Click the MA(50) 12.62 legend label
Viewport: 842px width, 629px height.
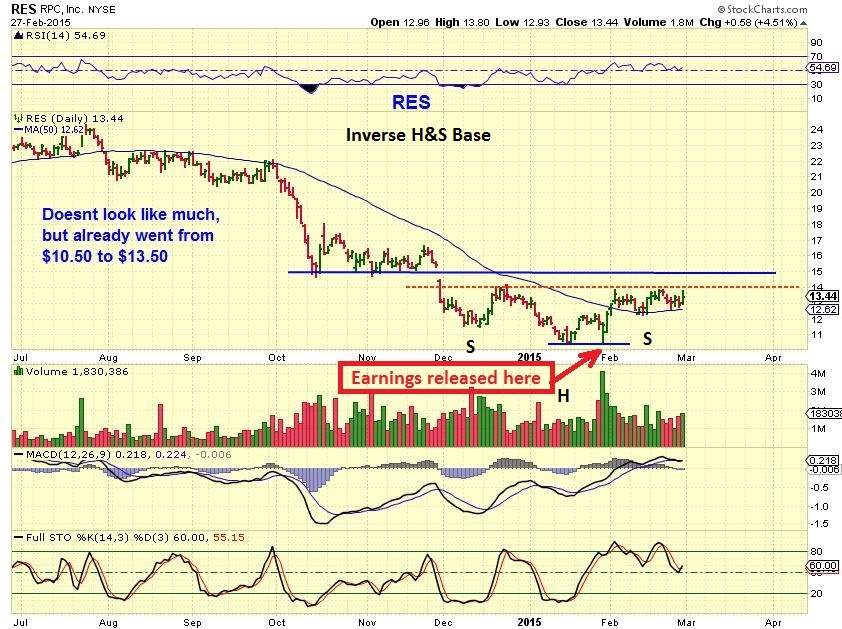click(x=54, y=129)
